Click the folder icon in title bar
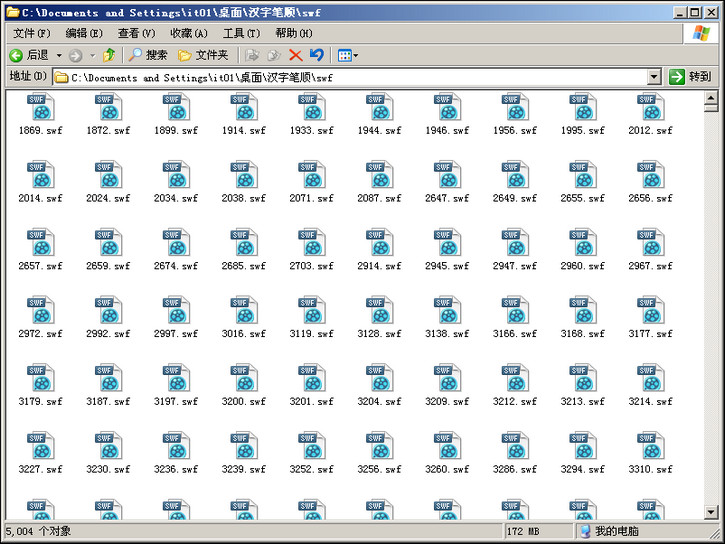 point(12,12)
